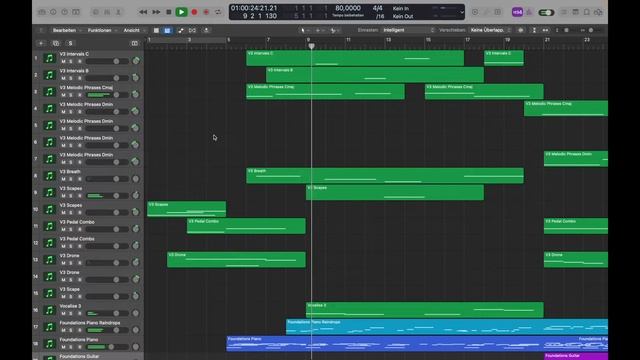
Task: Open the List Editors icon
Action: tap(564, 12)
